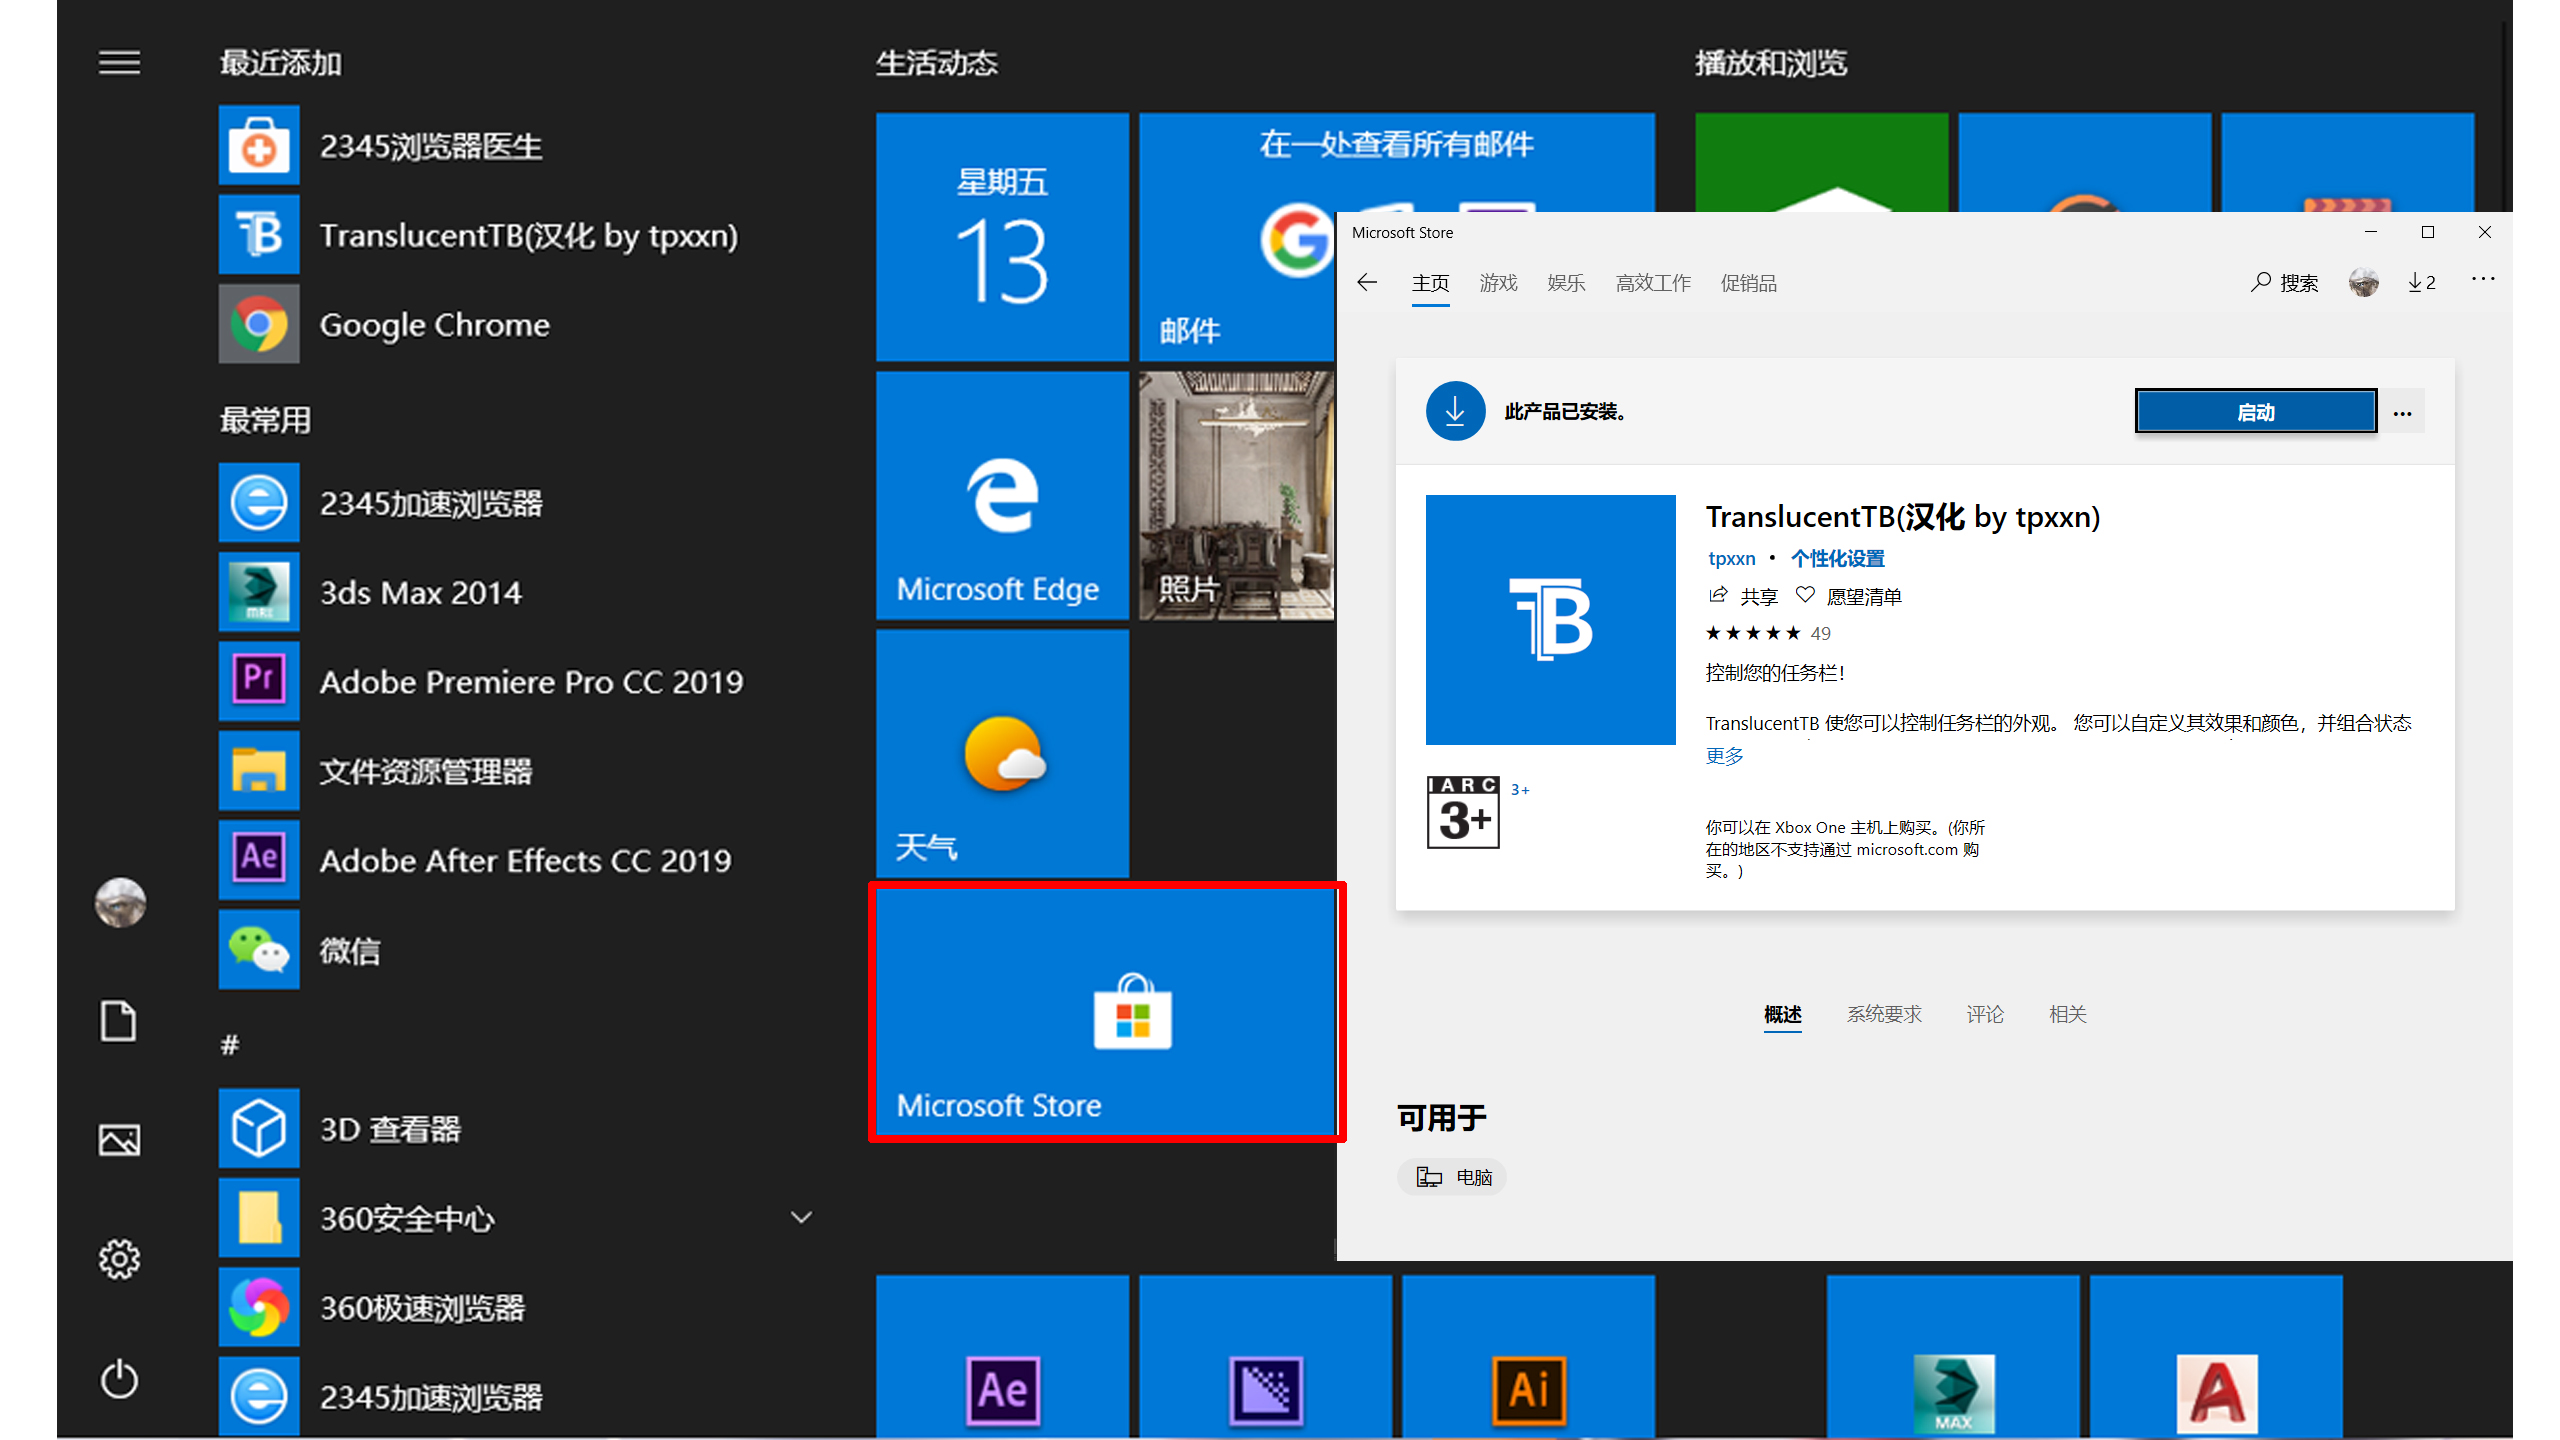This screenshot has height=1440, width=2560.
Task: Click the 启动 button
Action: coord(2256,412)
